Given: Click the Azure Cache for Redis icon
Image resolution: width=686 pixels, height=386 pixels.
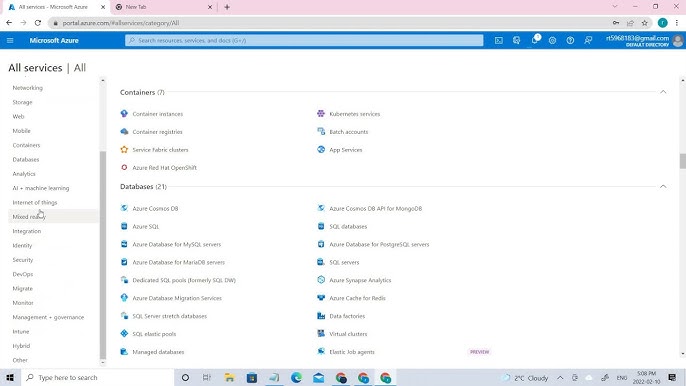Looking at the screenshot, I should point(321,298).
